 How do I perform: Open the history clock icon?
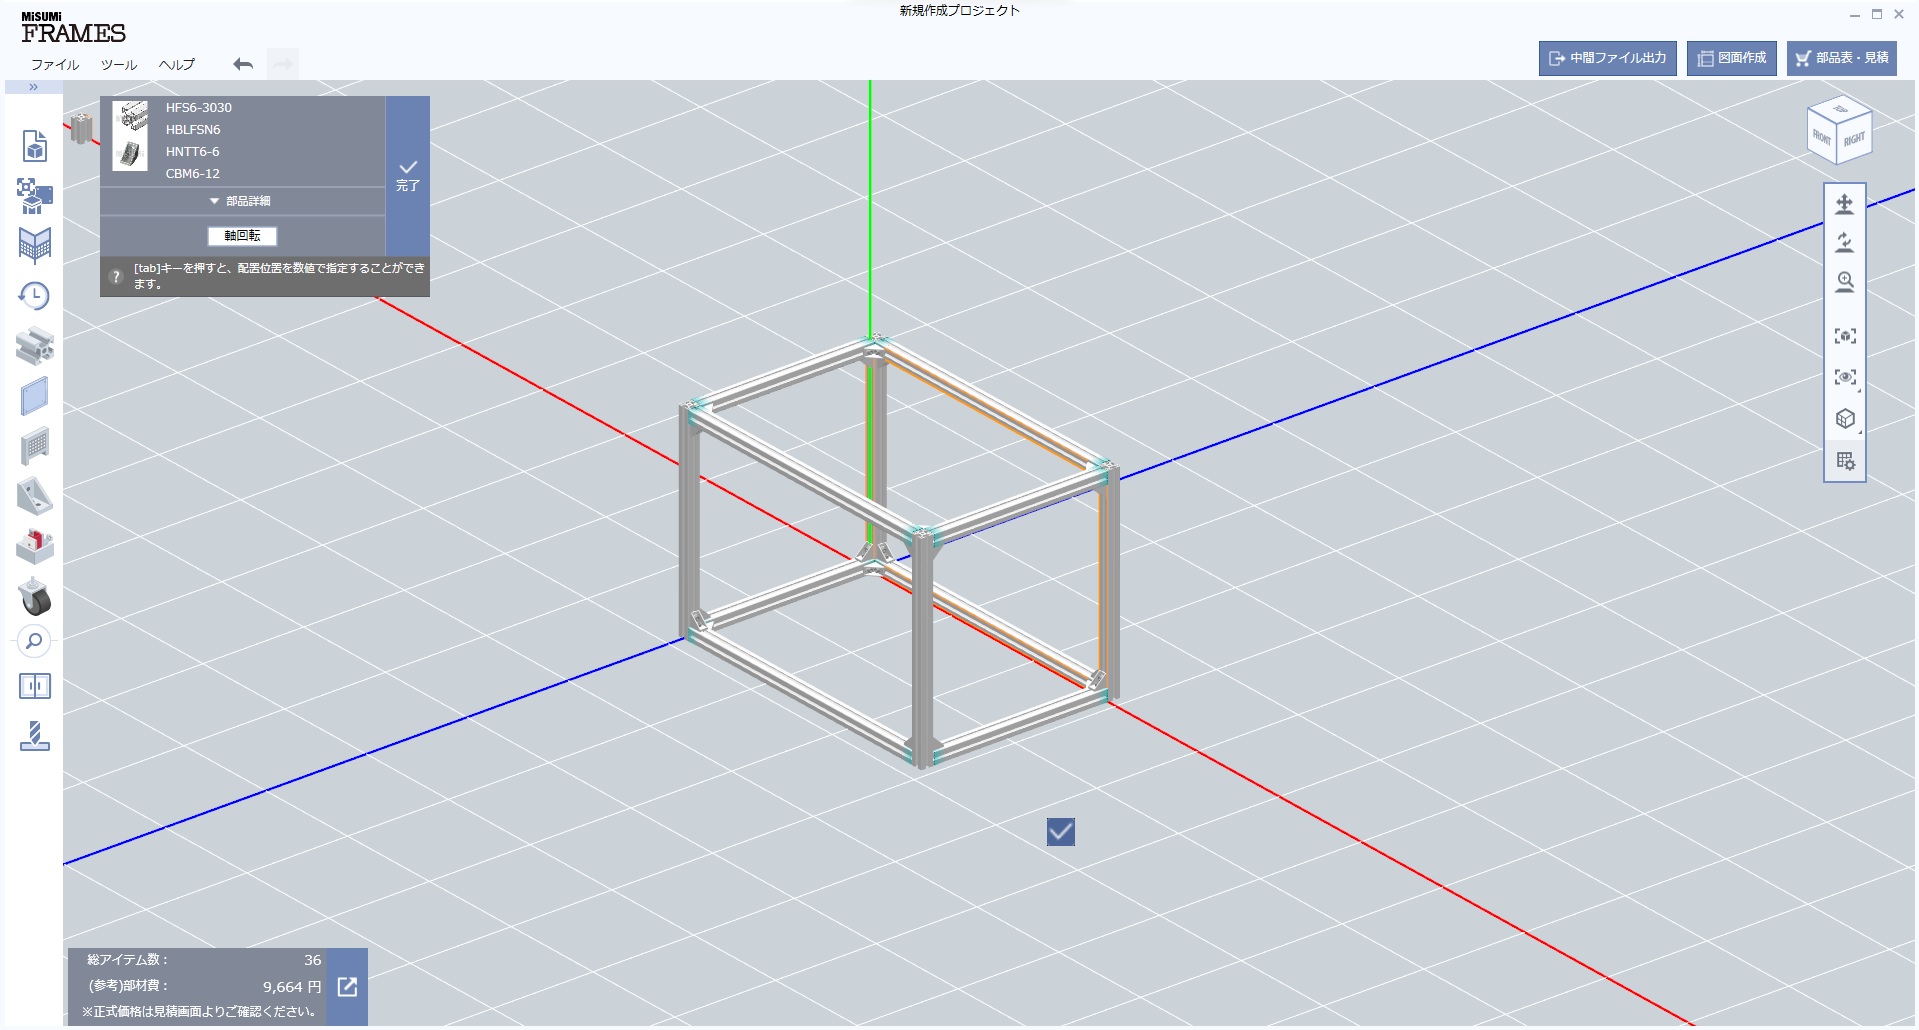[x=34, y=296]
